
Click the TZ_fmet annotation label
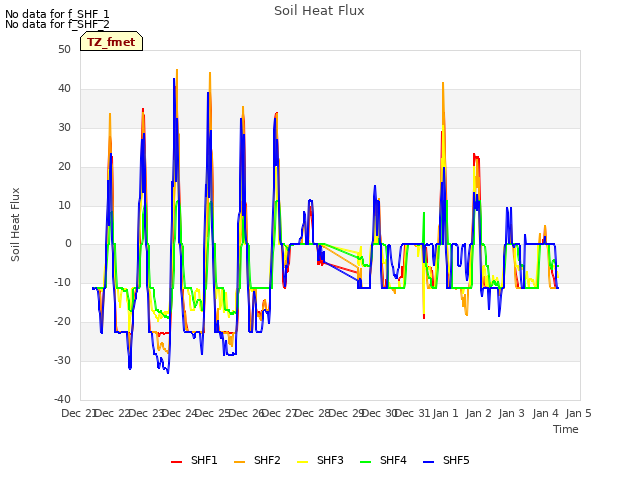pos(111,41)
